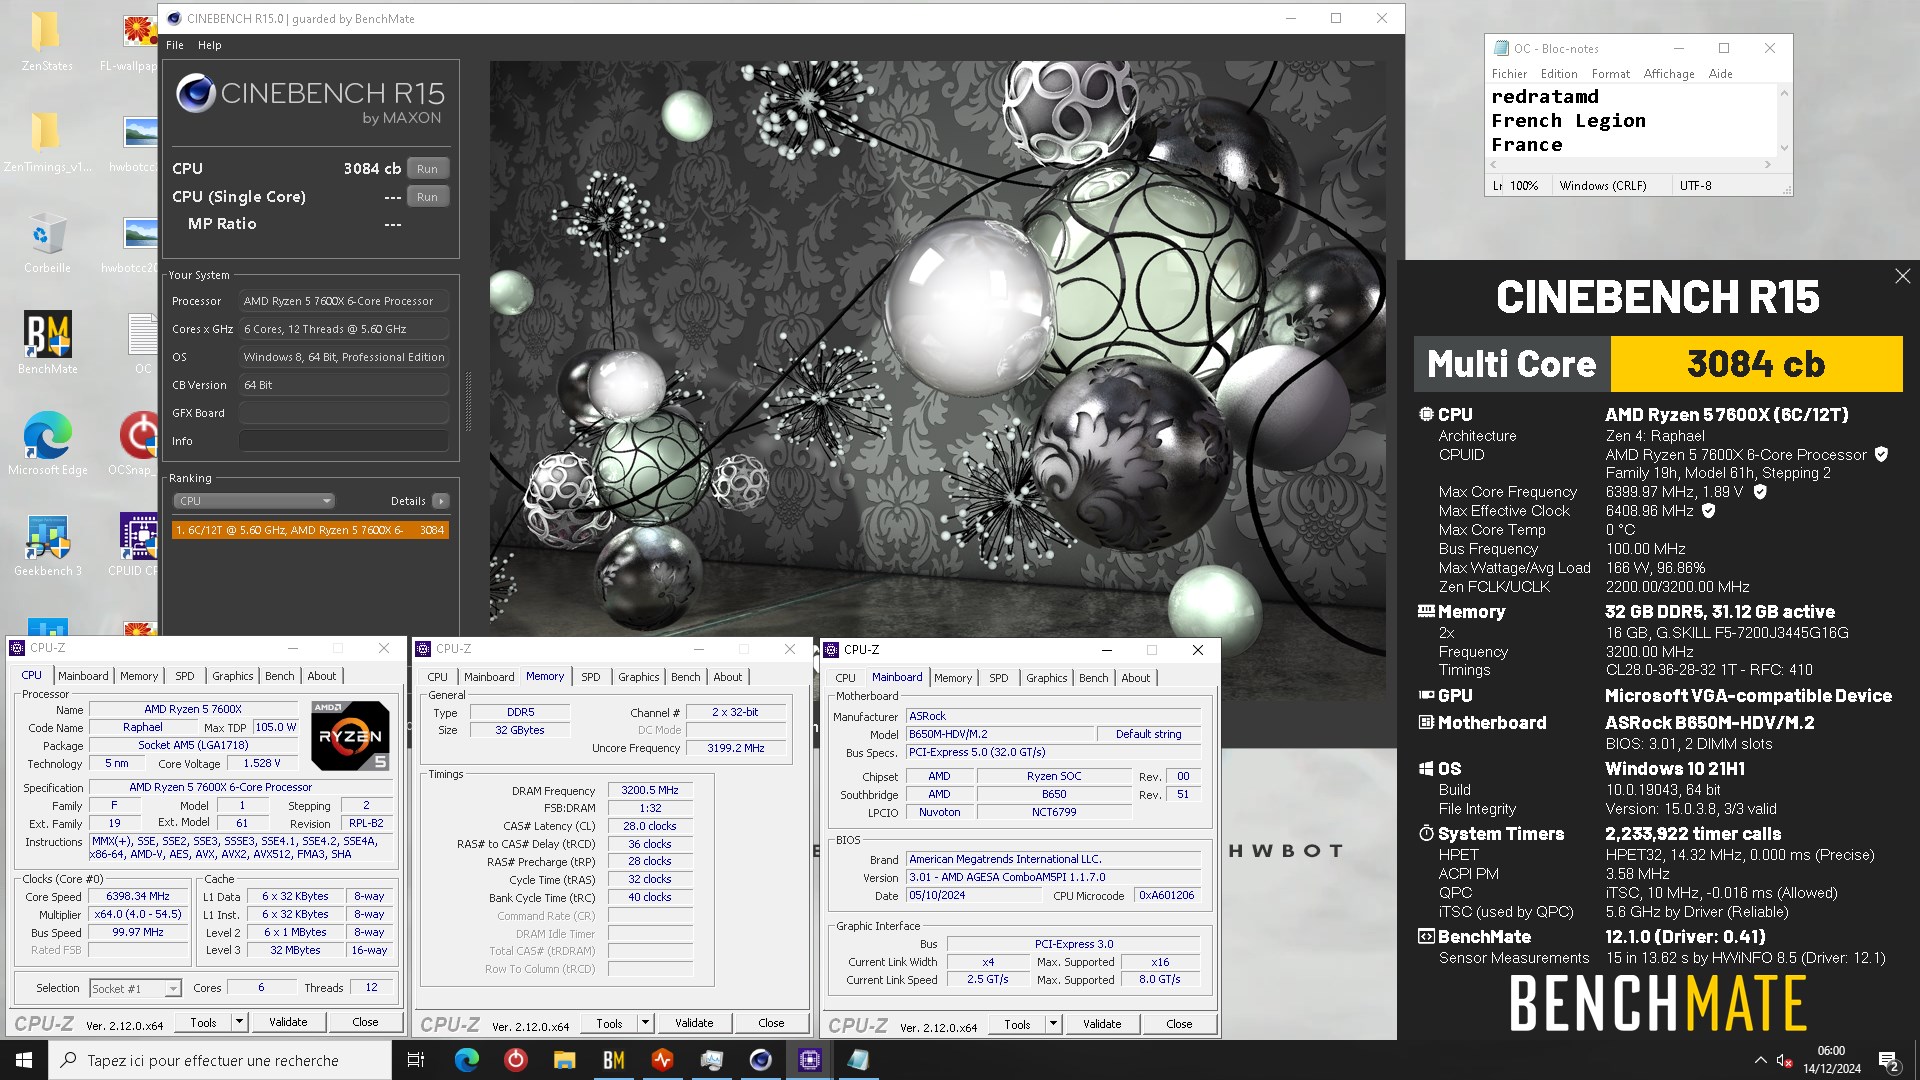Click the muted volume tray icon
The image size is (1920, 1080).
point(1784,1060)
